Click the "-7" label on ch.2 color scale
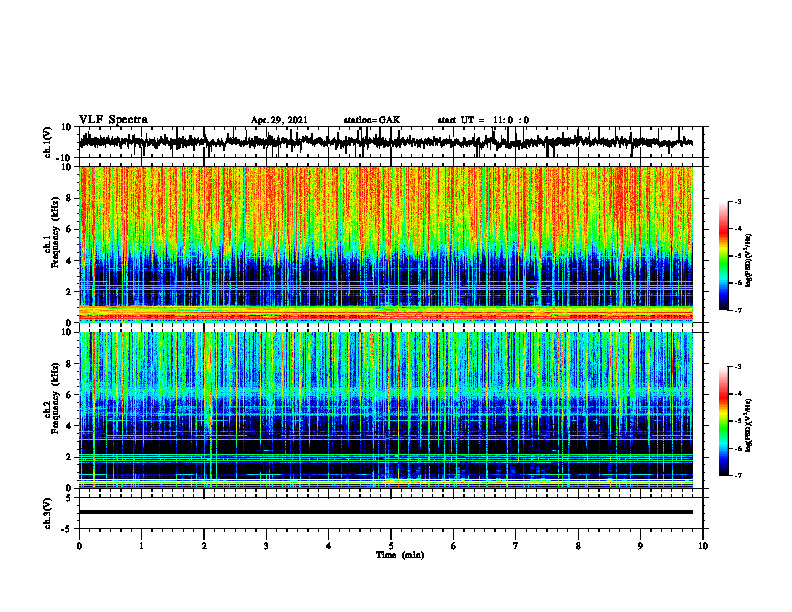792x612 pixels. (x=738, y=475)
